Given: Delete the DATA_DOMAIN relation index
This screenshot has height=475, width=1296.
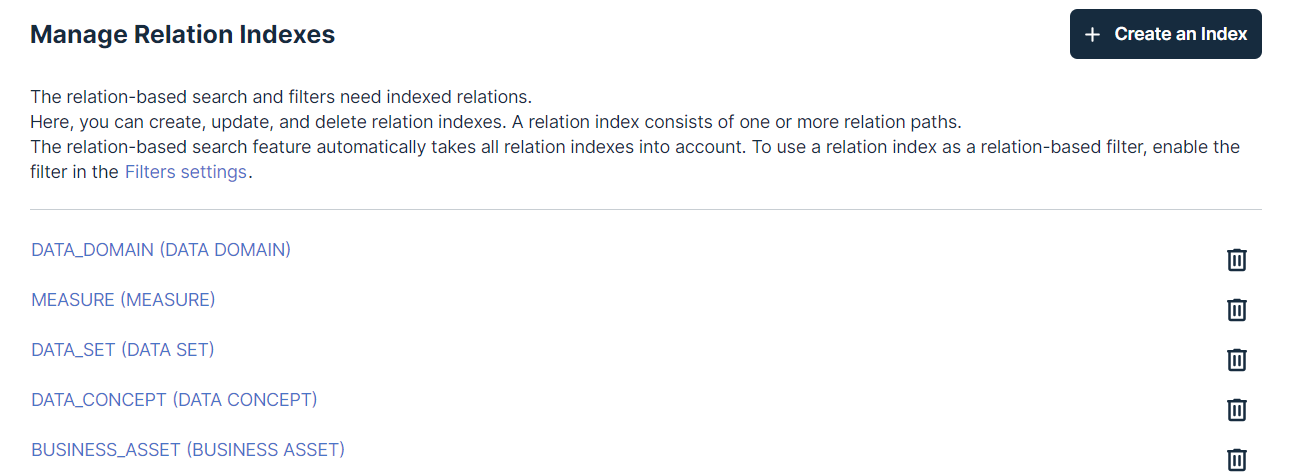Looking at the screenshot, I should coord(1237,260).
